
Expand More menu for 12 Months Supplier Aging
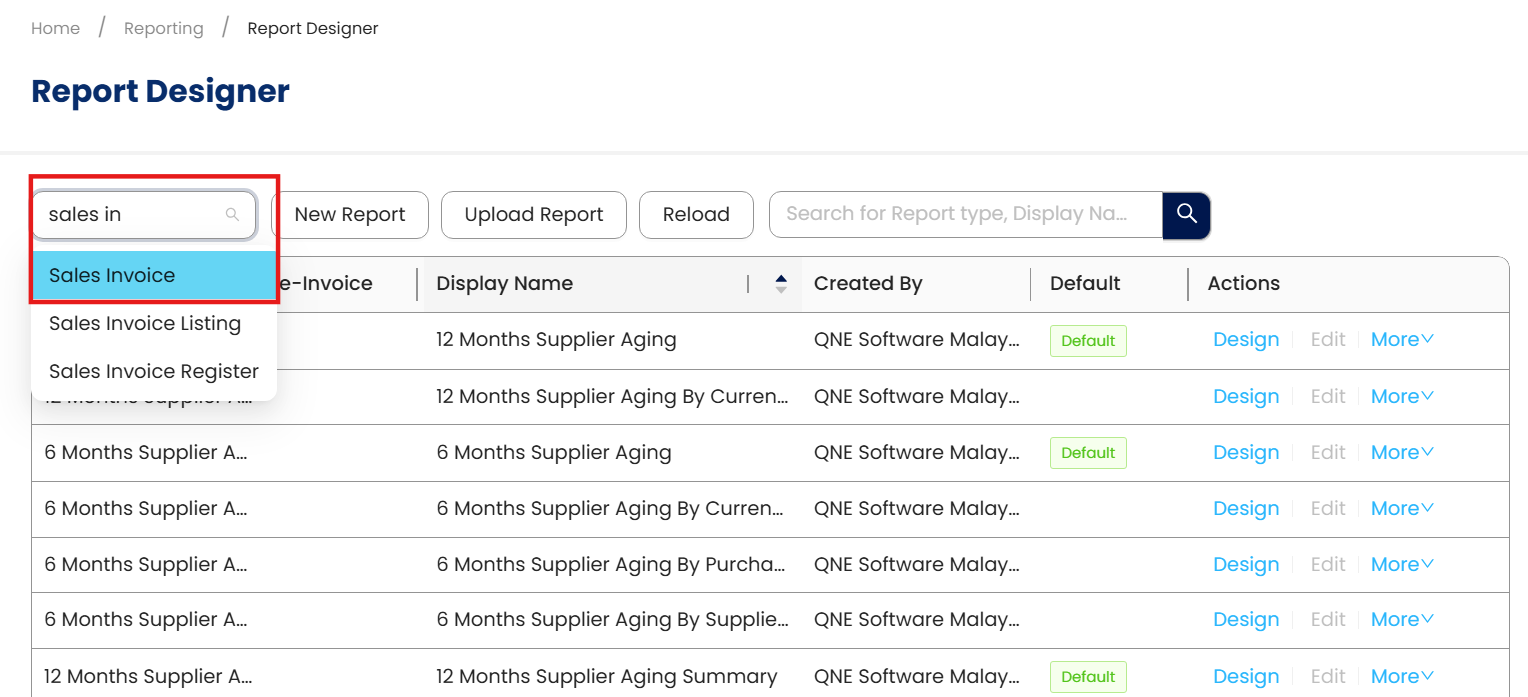tap(1402, 340)
